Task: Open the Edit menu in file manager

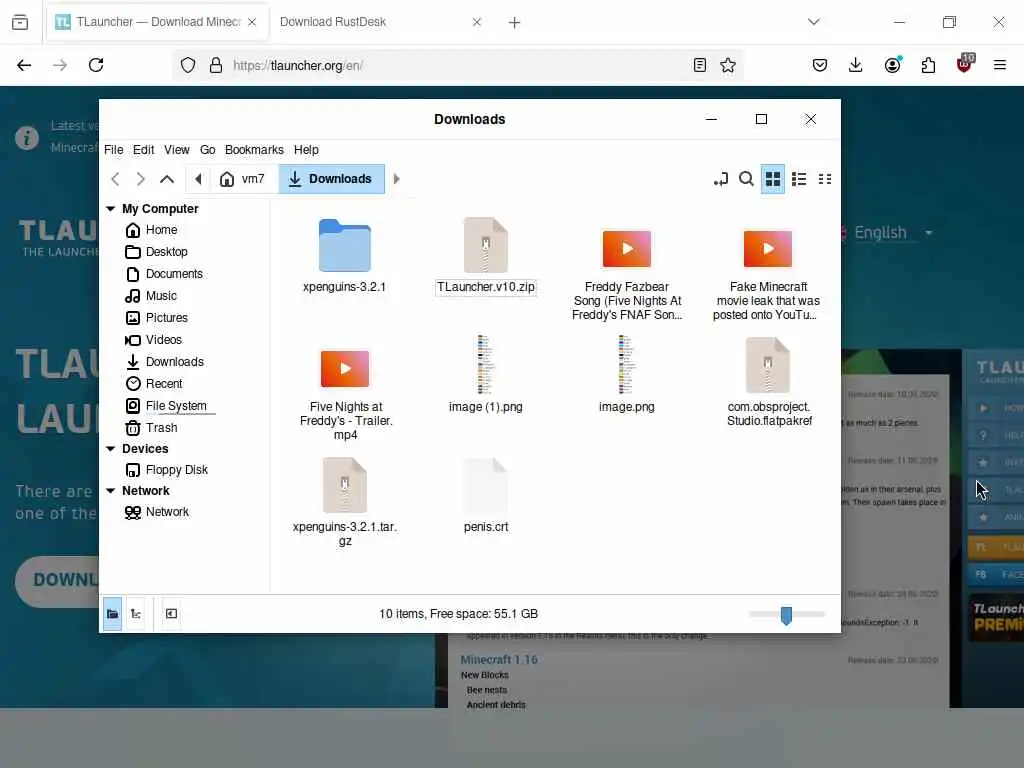Action: (x=144, y=150)
